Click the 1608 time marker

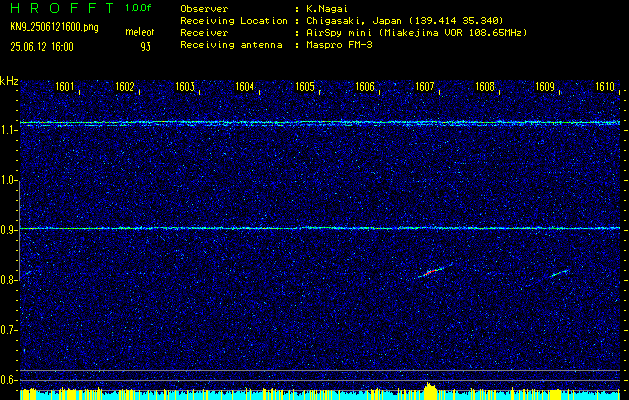click(485, 86)
